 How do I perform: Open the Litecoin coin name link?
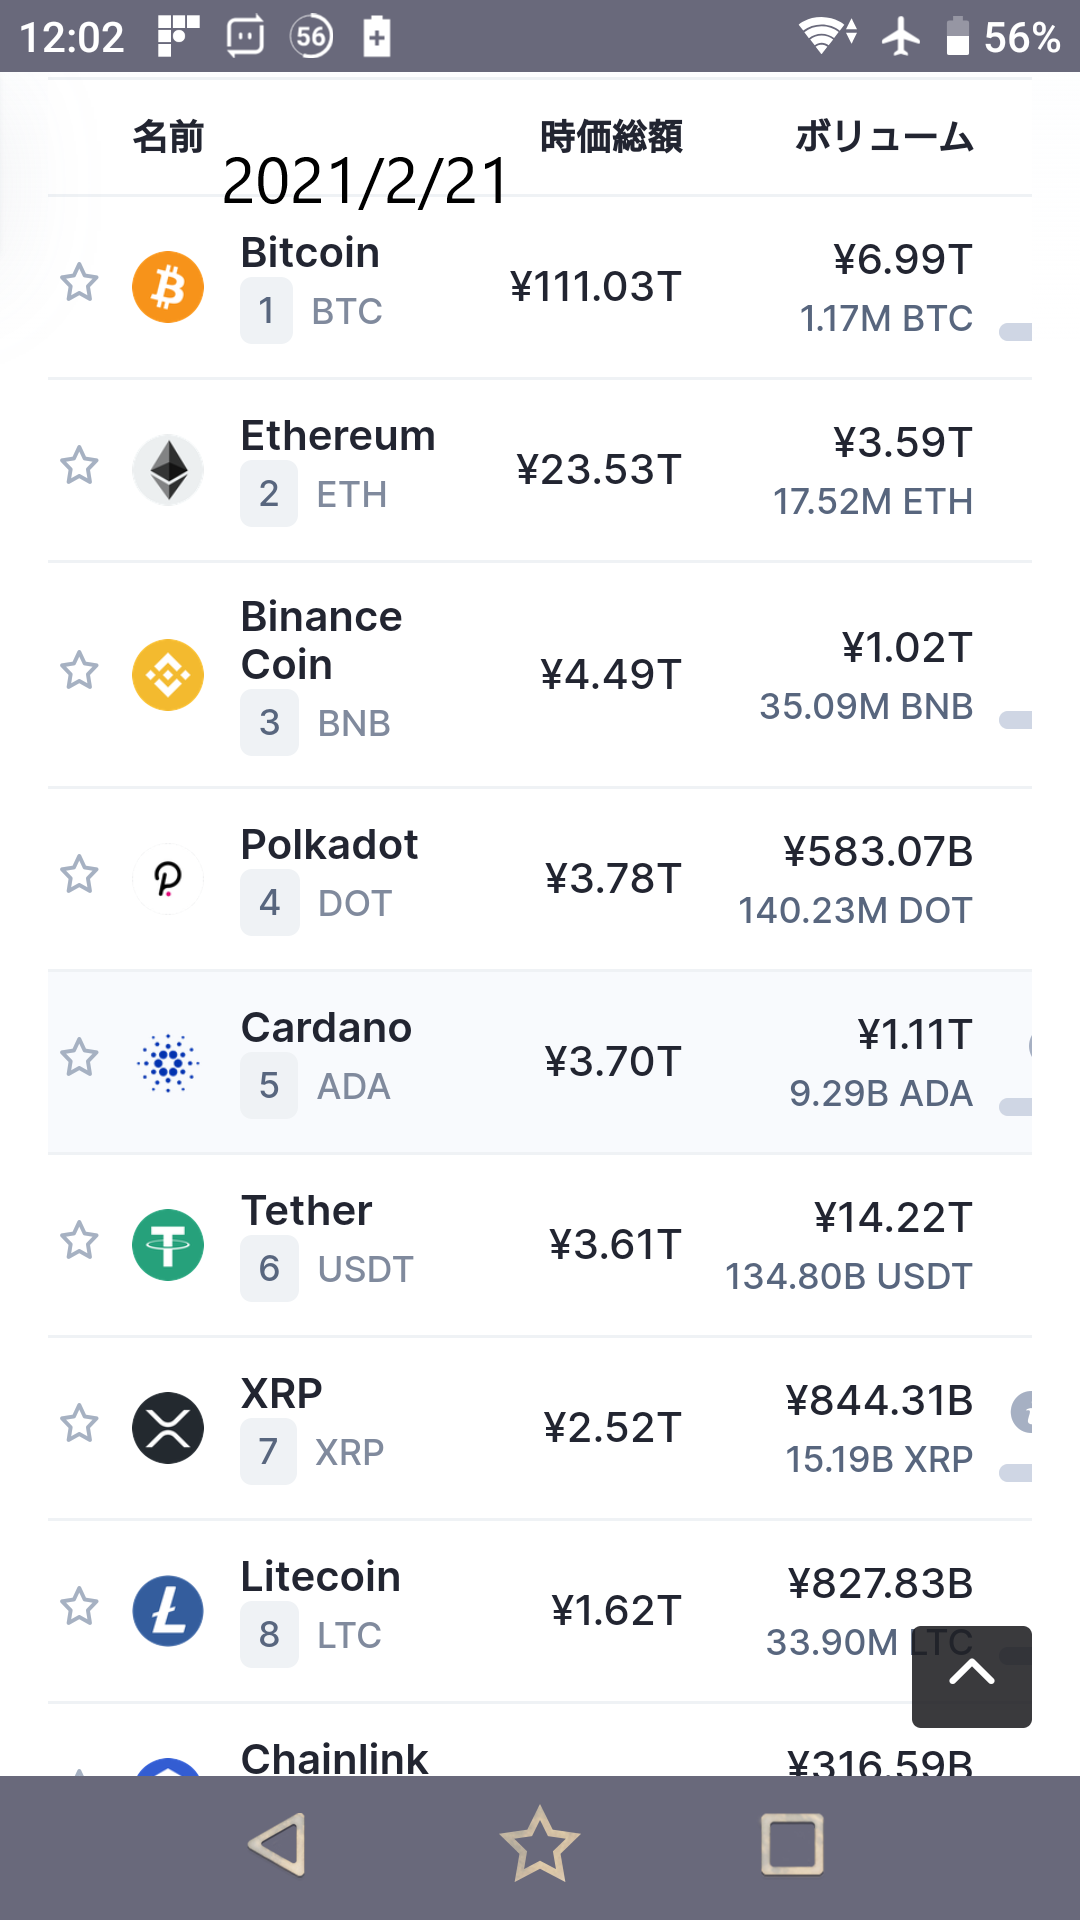[x=320, y=1577]
